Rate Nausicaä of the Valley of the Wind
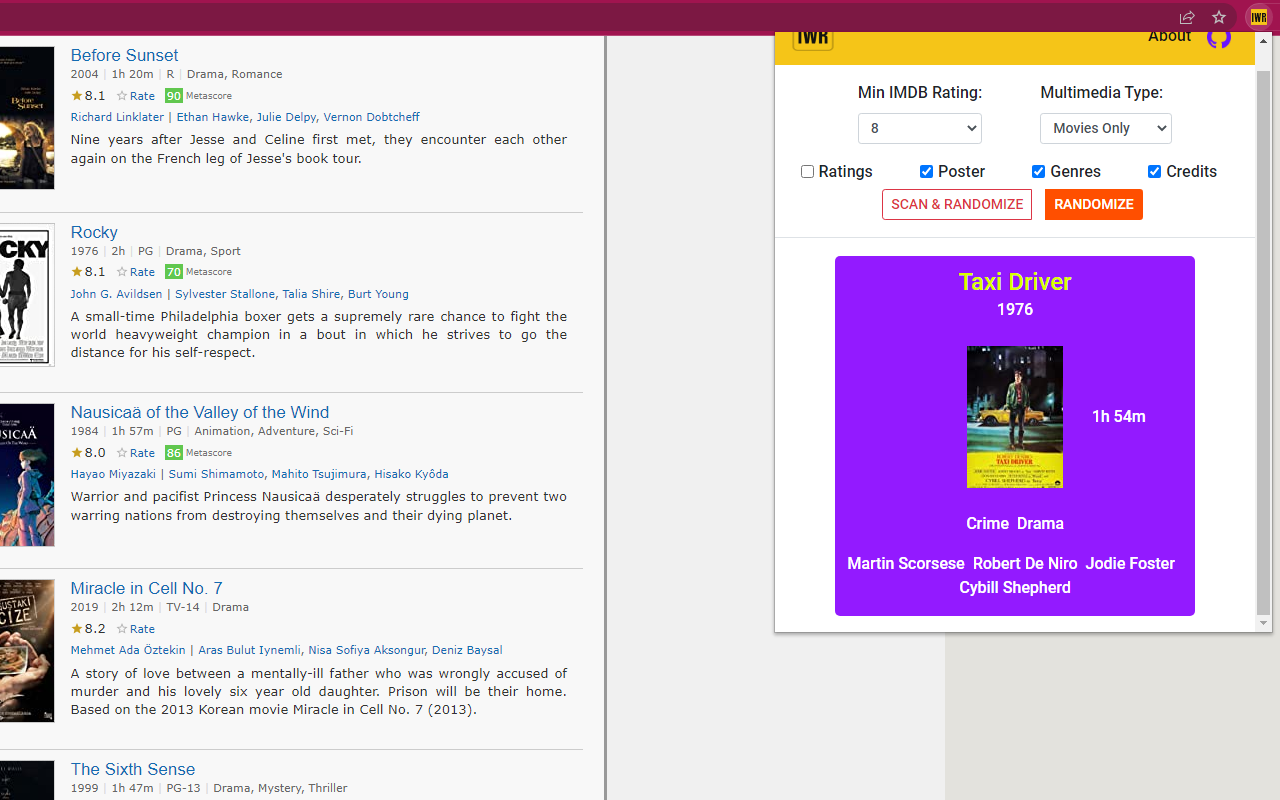This screenshot has width=1280, height=800. pos(136,452)
